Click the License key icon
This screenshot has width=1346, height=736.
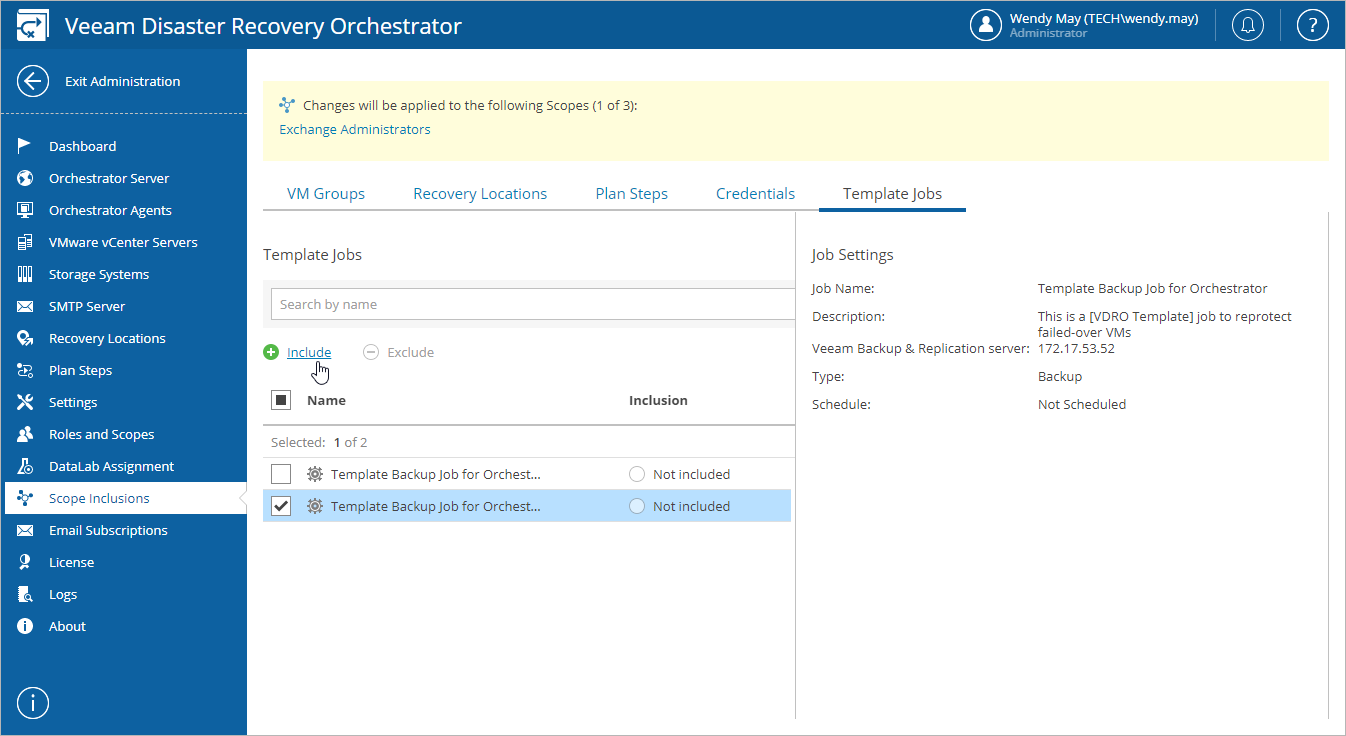click(26, 562)
